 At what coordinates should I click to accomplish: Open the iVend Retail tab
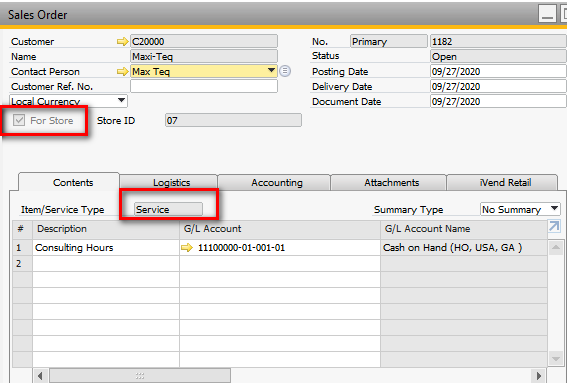point(502,183)
